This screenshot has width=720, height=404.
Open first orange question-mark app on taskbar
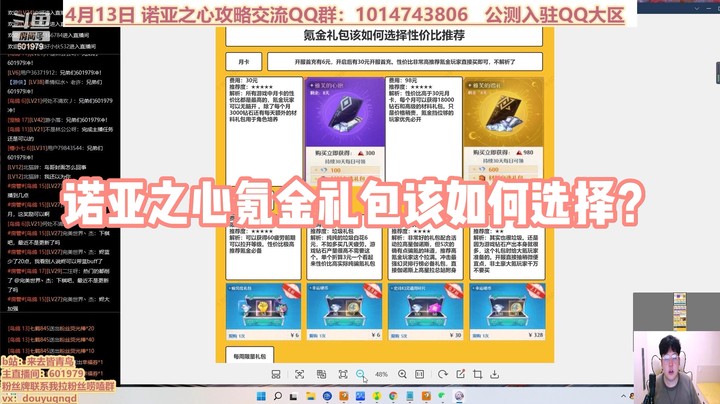coord(343,396)
